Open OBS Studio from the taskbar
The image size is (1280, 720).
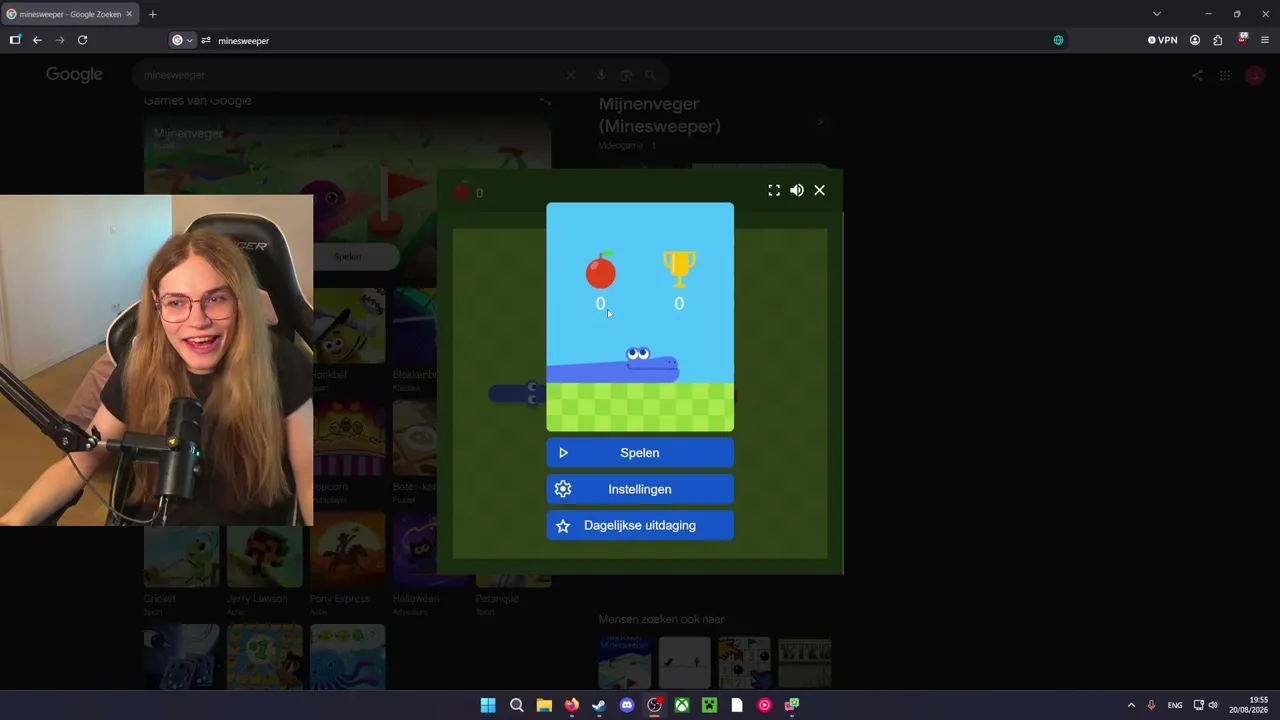pos(654,705)
